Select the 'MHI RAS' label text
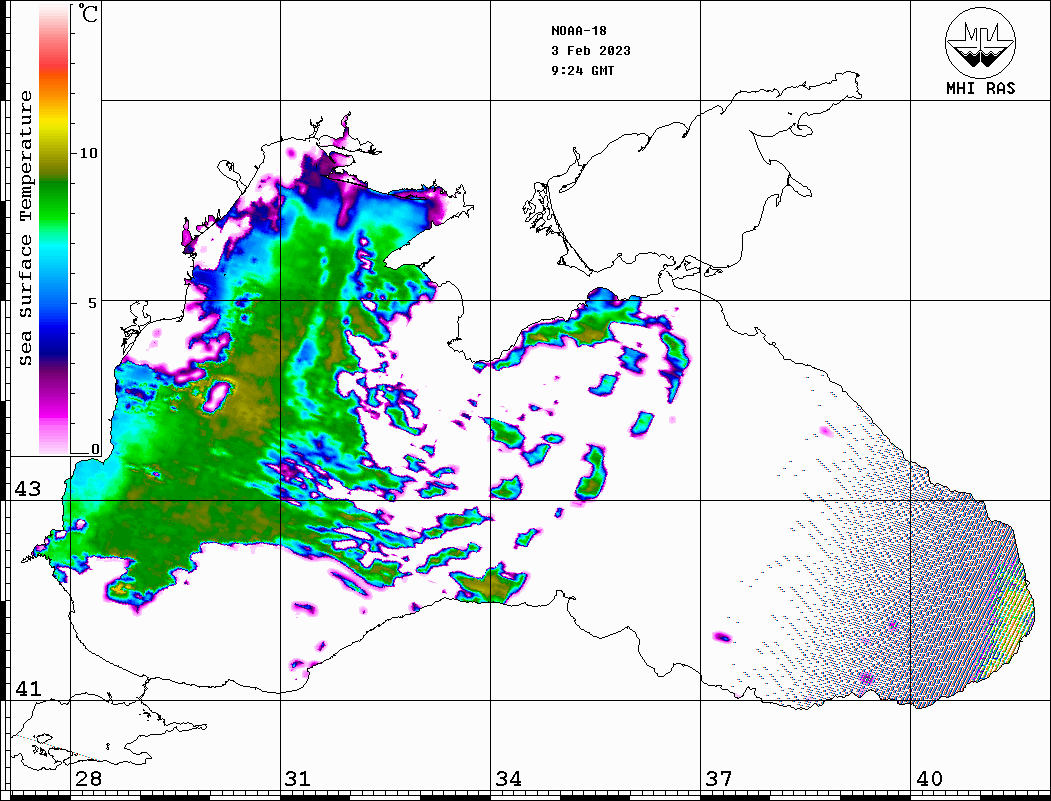1051x801 pixels. pos(981,88)
